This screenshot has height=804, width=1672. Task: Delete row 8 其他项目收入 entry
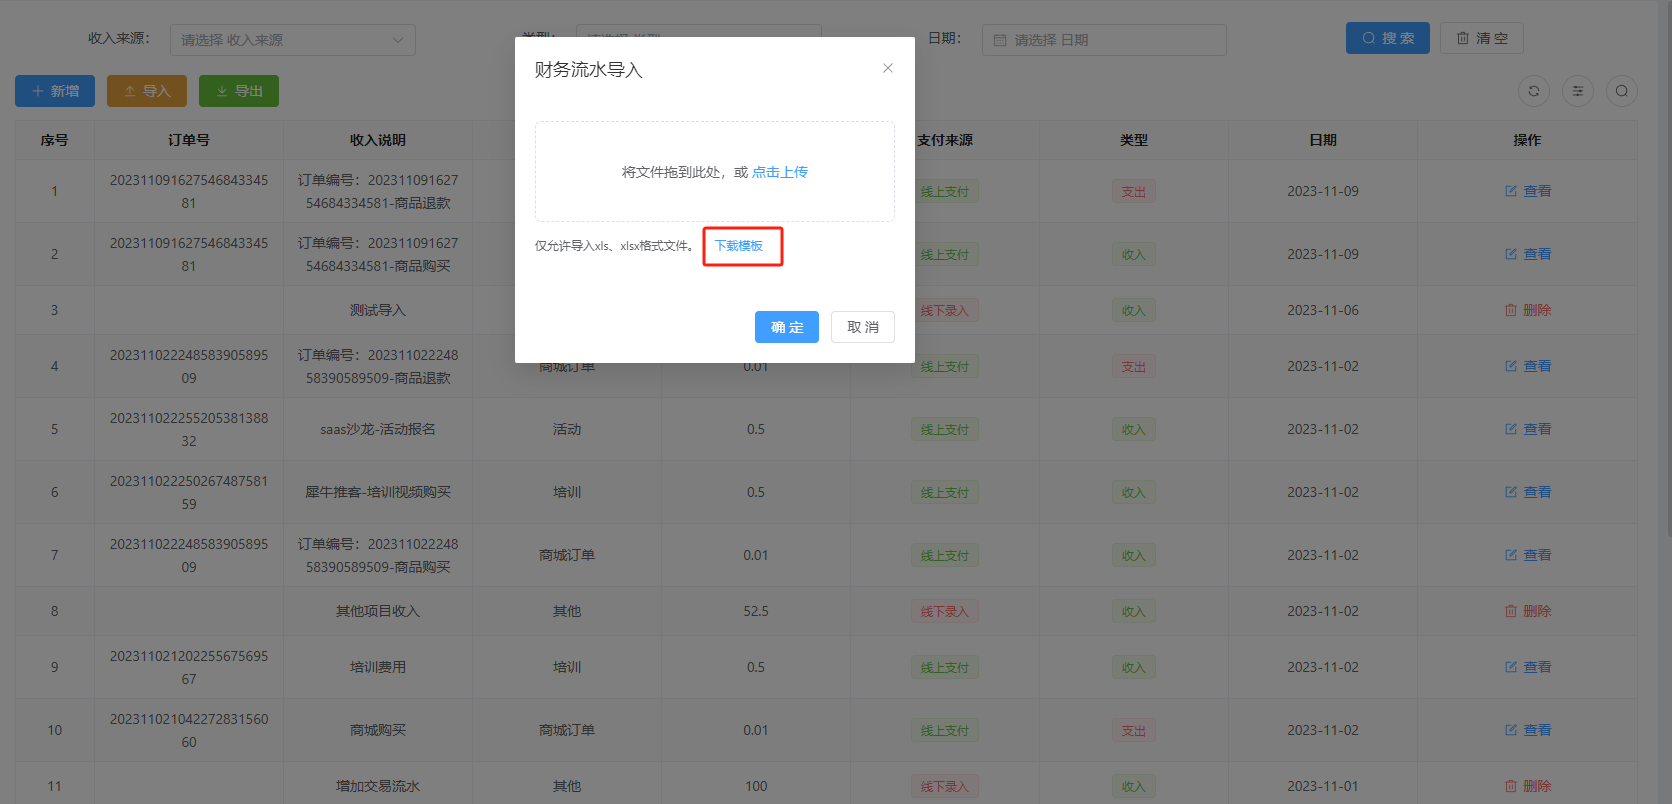(1527, 611)
